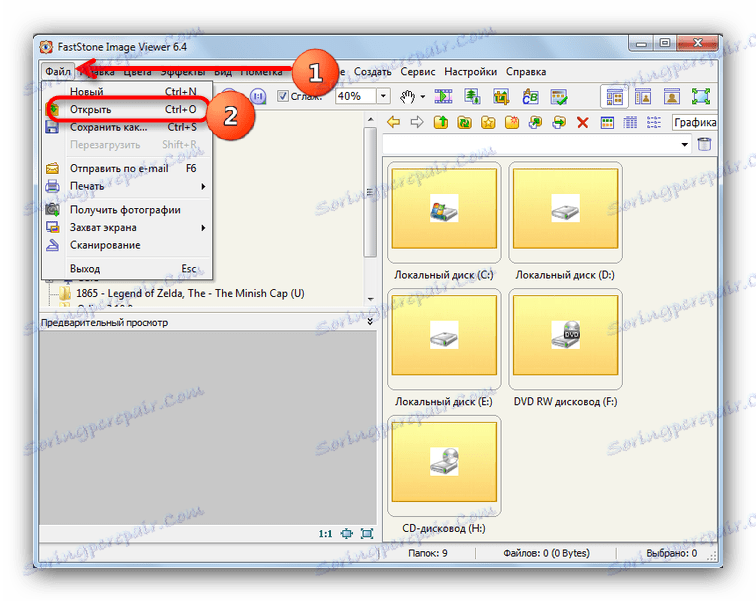Image resolution: width=756 pixels, height=601 pixels.
Task: Set preview to 1:1 actual size
Action: pos(325,534)
